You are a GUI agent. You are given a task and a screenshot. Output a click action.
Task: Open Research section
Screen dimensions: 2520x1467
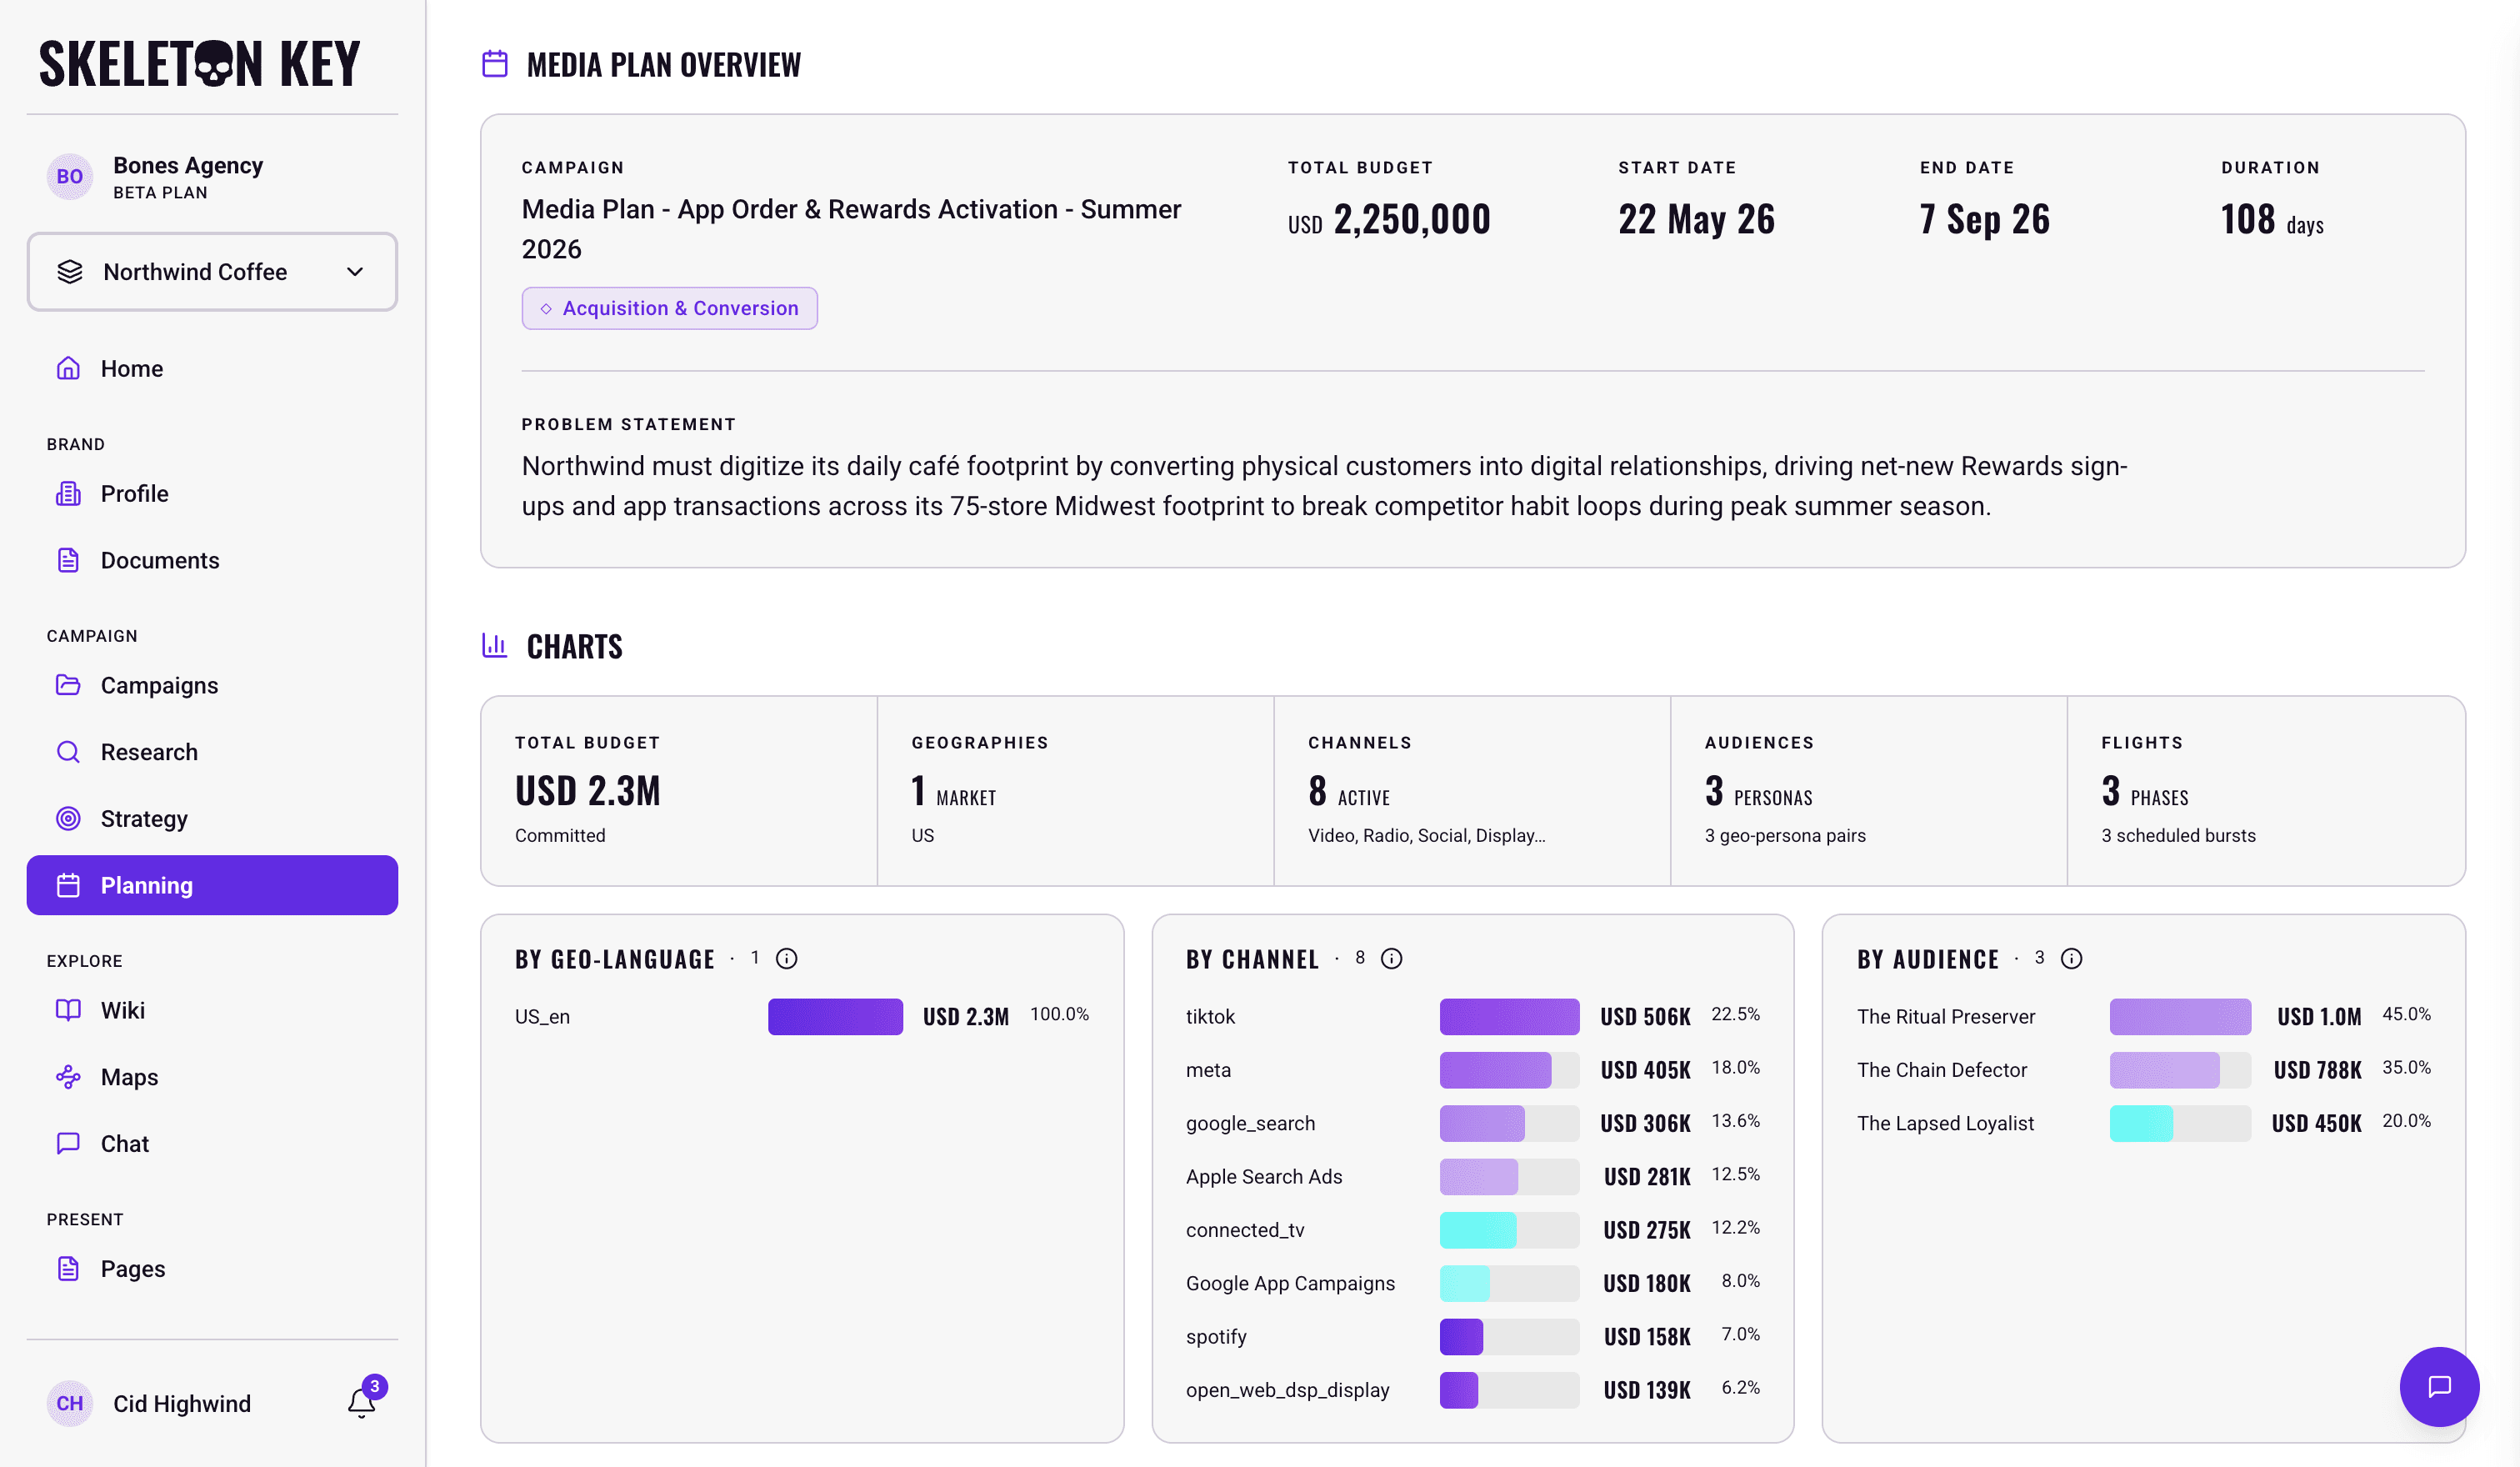pyautogui.click(x=212, y=752)
